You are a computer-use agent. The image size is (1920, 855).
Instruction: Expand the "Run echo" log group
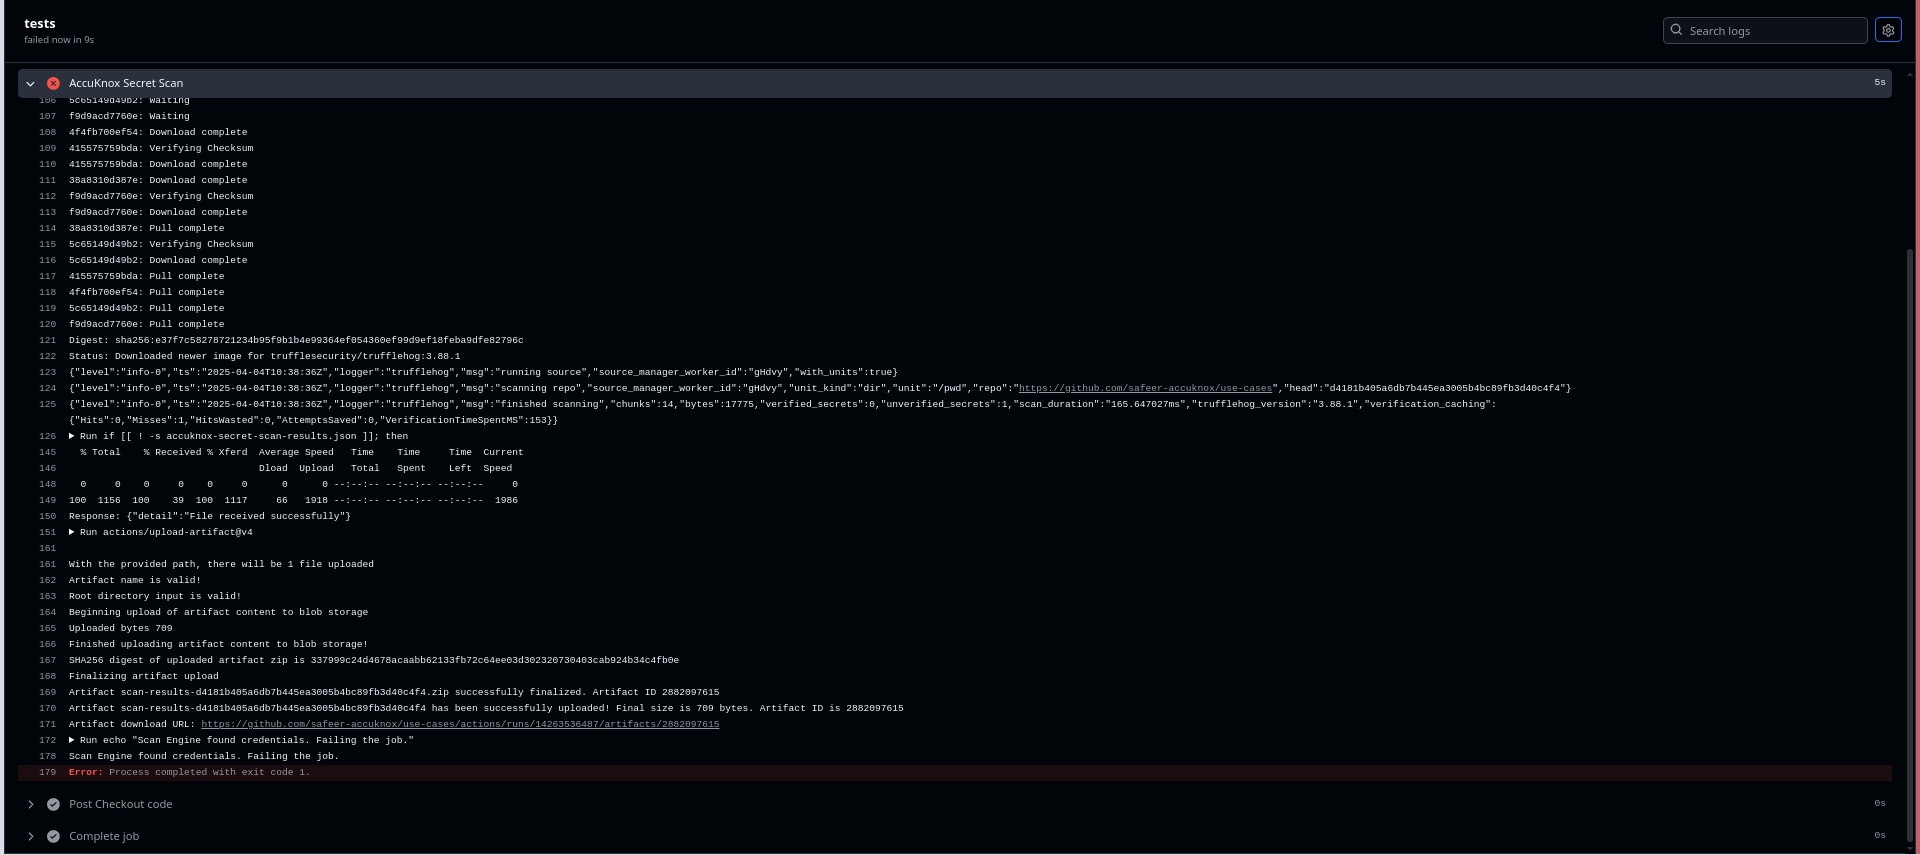click(x=72, y=740)
